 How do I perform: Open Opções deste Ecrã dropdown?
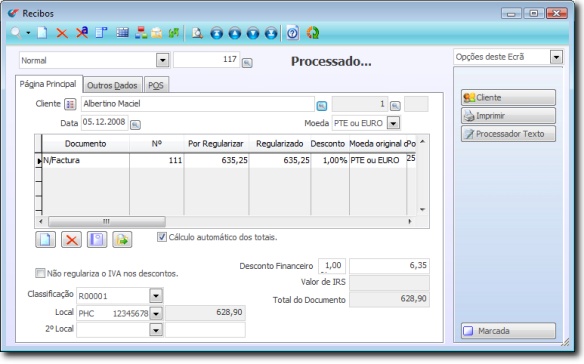556,57
